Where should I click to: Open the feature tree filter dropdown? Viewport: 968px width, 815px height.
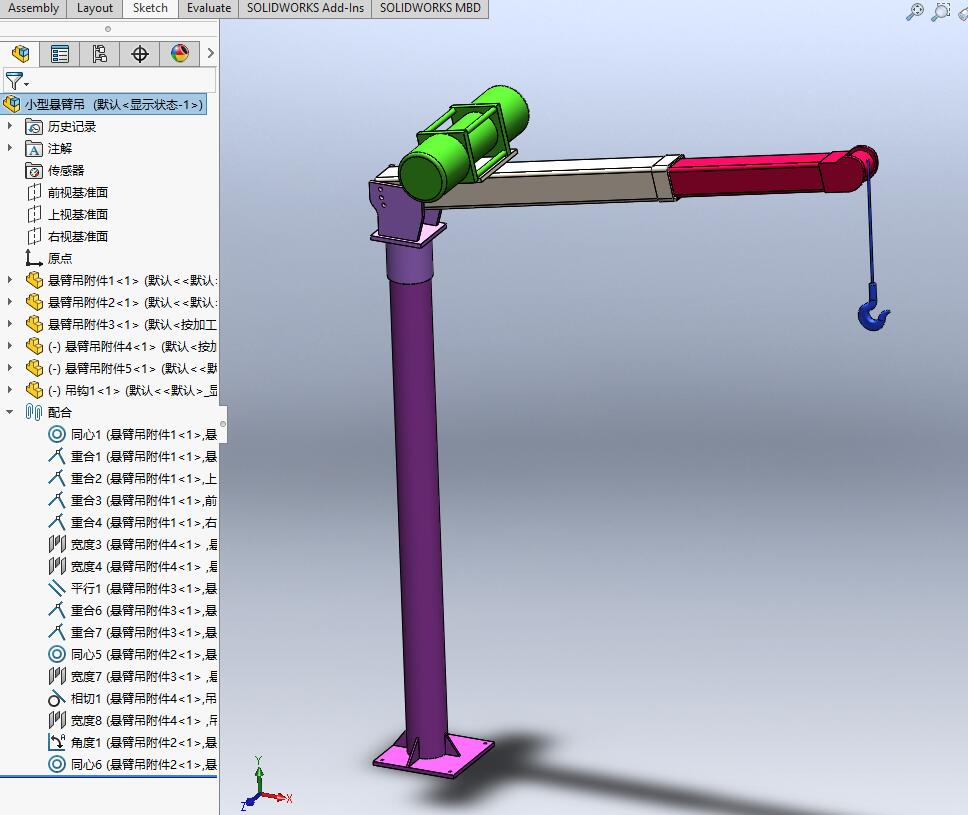[x=17, y=81]
